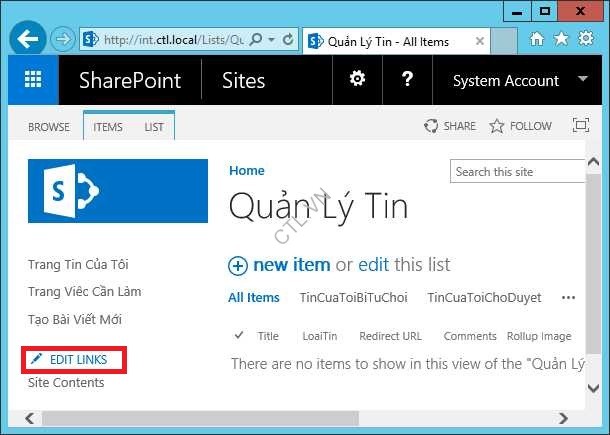This screenshot has width=610, height=435.
Task: Open the LIST ribbon tab
Action: click(x=154, y=127)
